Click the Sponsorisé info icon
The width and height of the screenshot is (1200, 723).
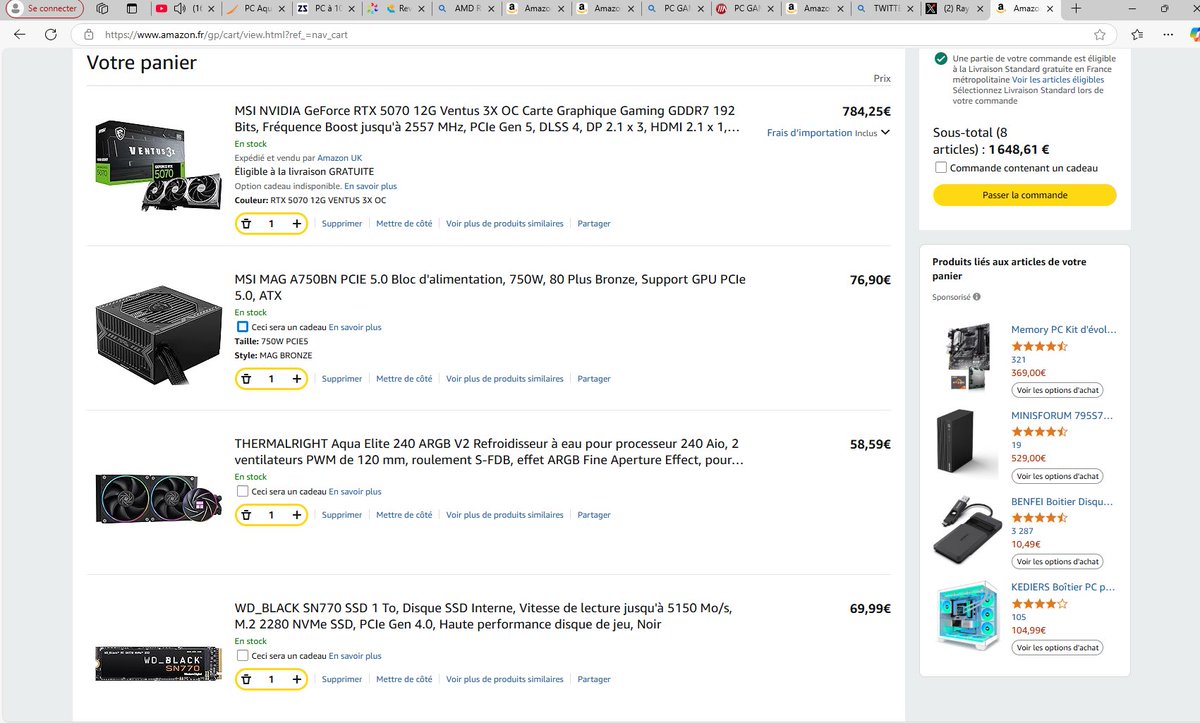pyautogui.click(x=977, y=297)
